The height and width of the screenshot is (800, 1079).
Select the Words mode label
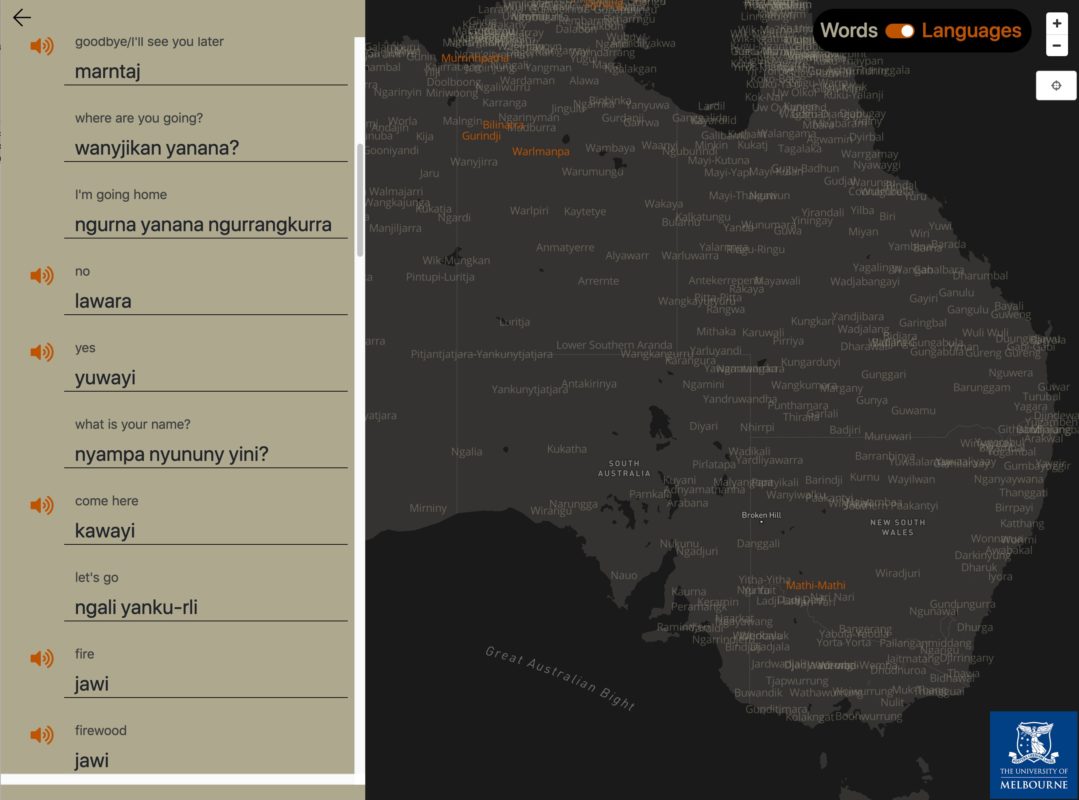click(848, 31)
